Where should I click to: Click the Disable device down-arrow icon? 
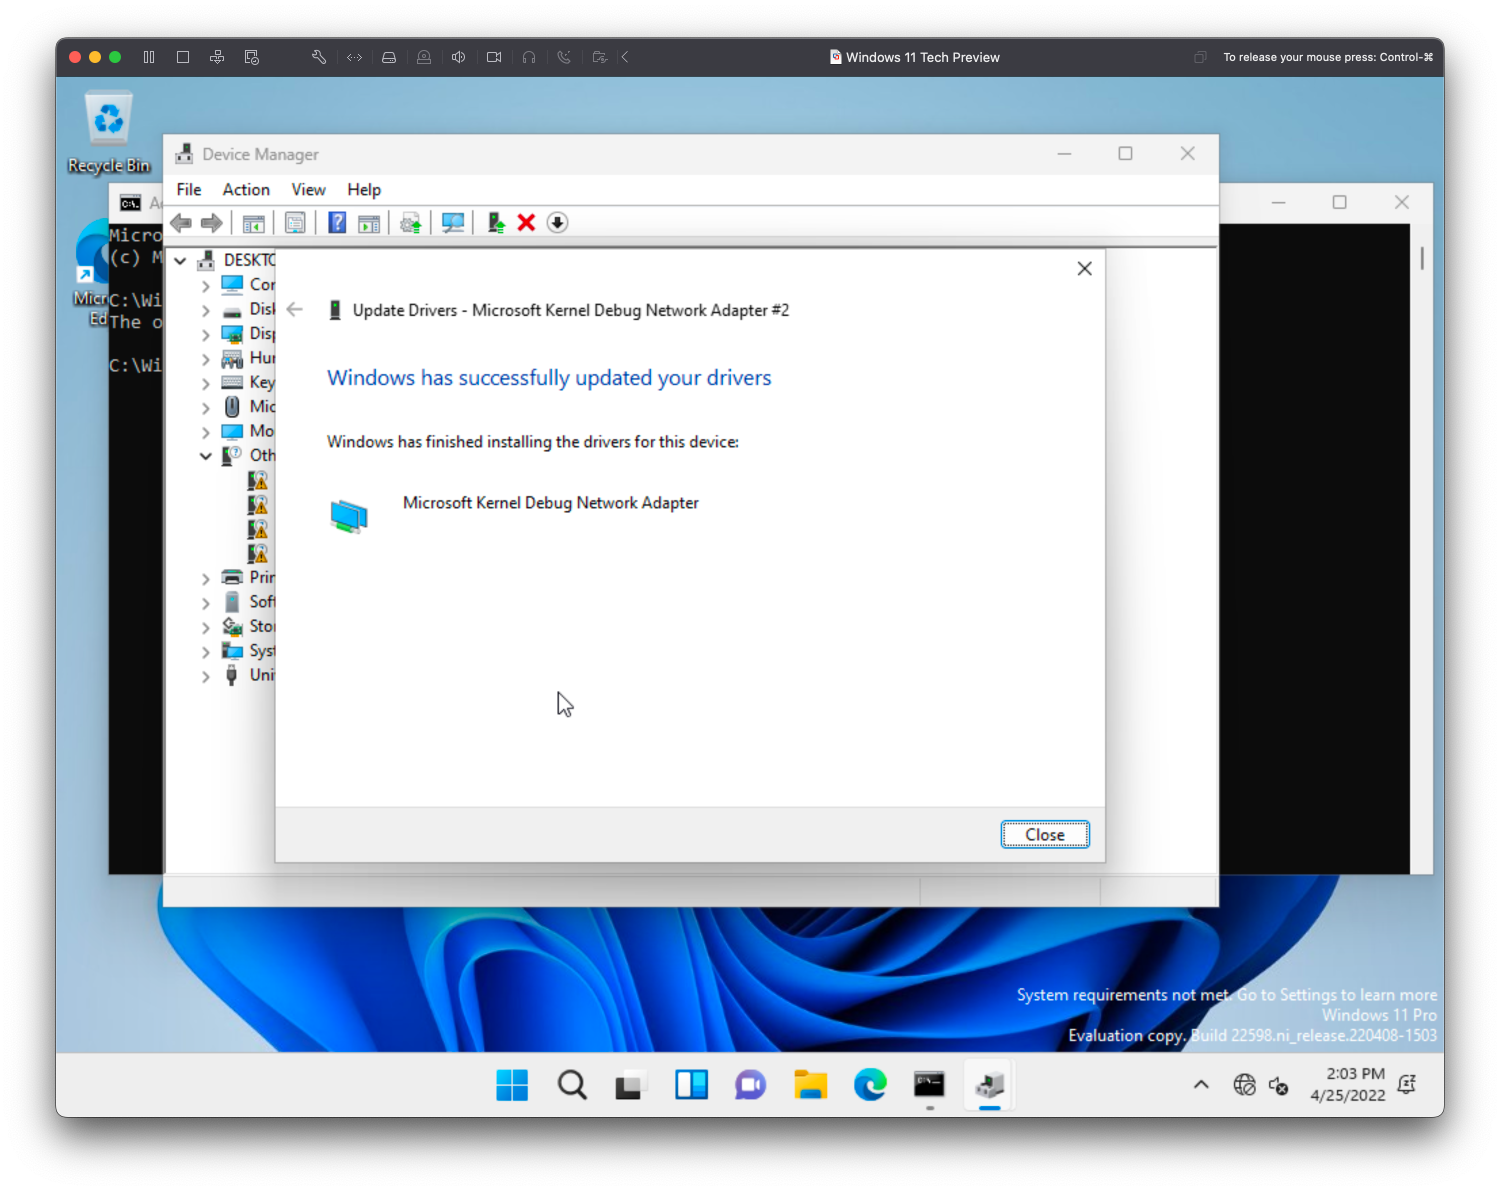pos(558,223)
